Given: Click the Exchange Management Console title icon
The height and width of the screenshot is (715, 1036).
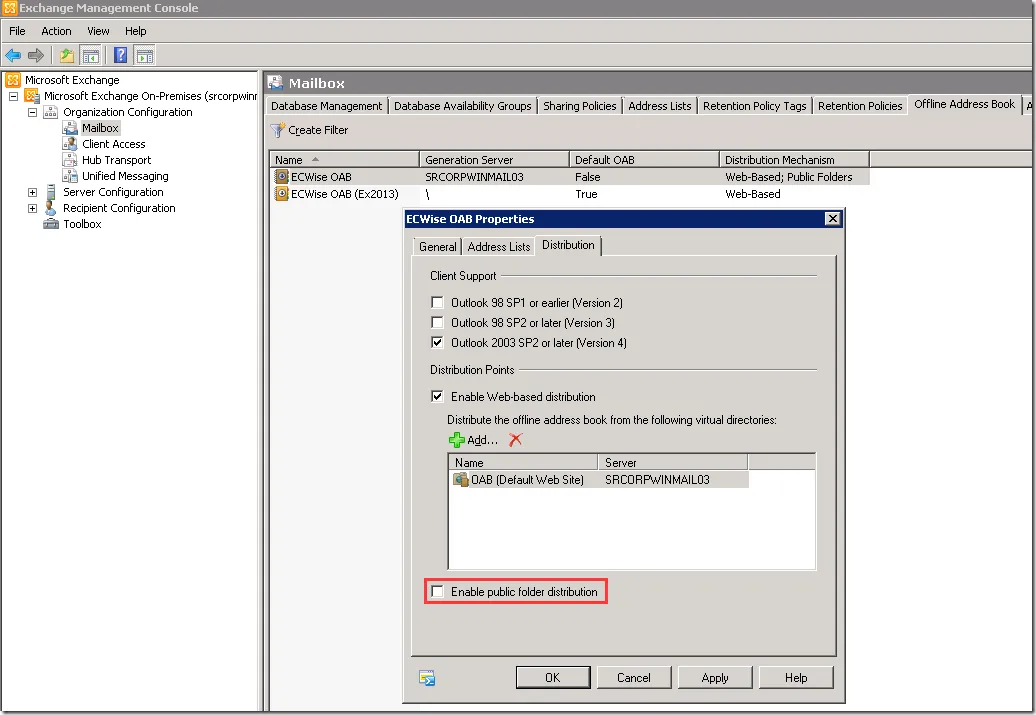Looking at the screenshot, I should tap(9, 8).
